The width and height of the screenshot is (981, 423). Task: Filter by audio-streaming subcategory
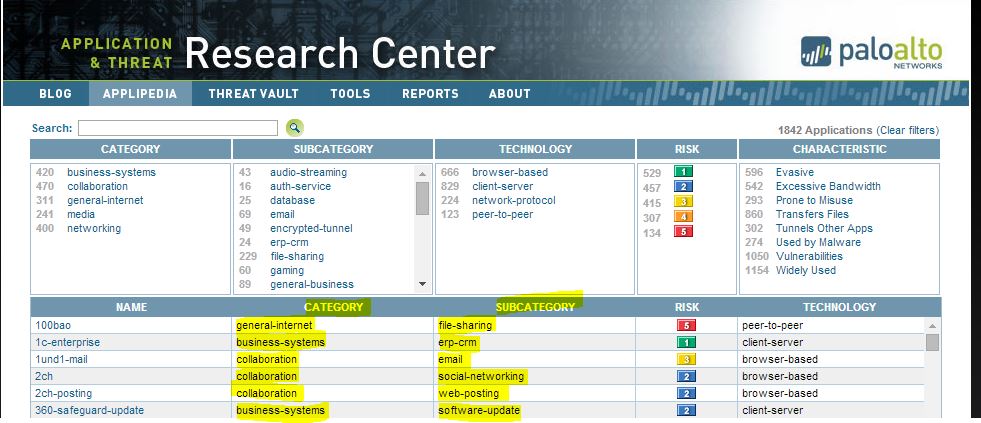click(x=308, y=172)
